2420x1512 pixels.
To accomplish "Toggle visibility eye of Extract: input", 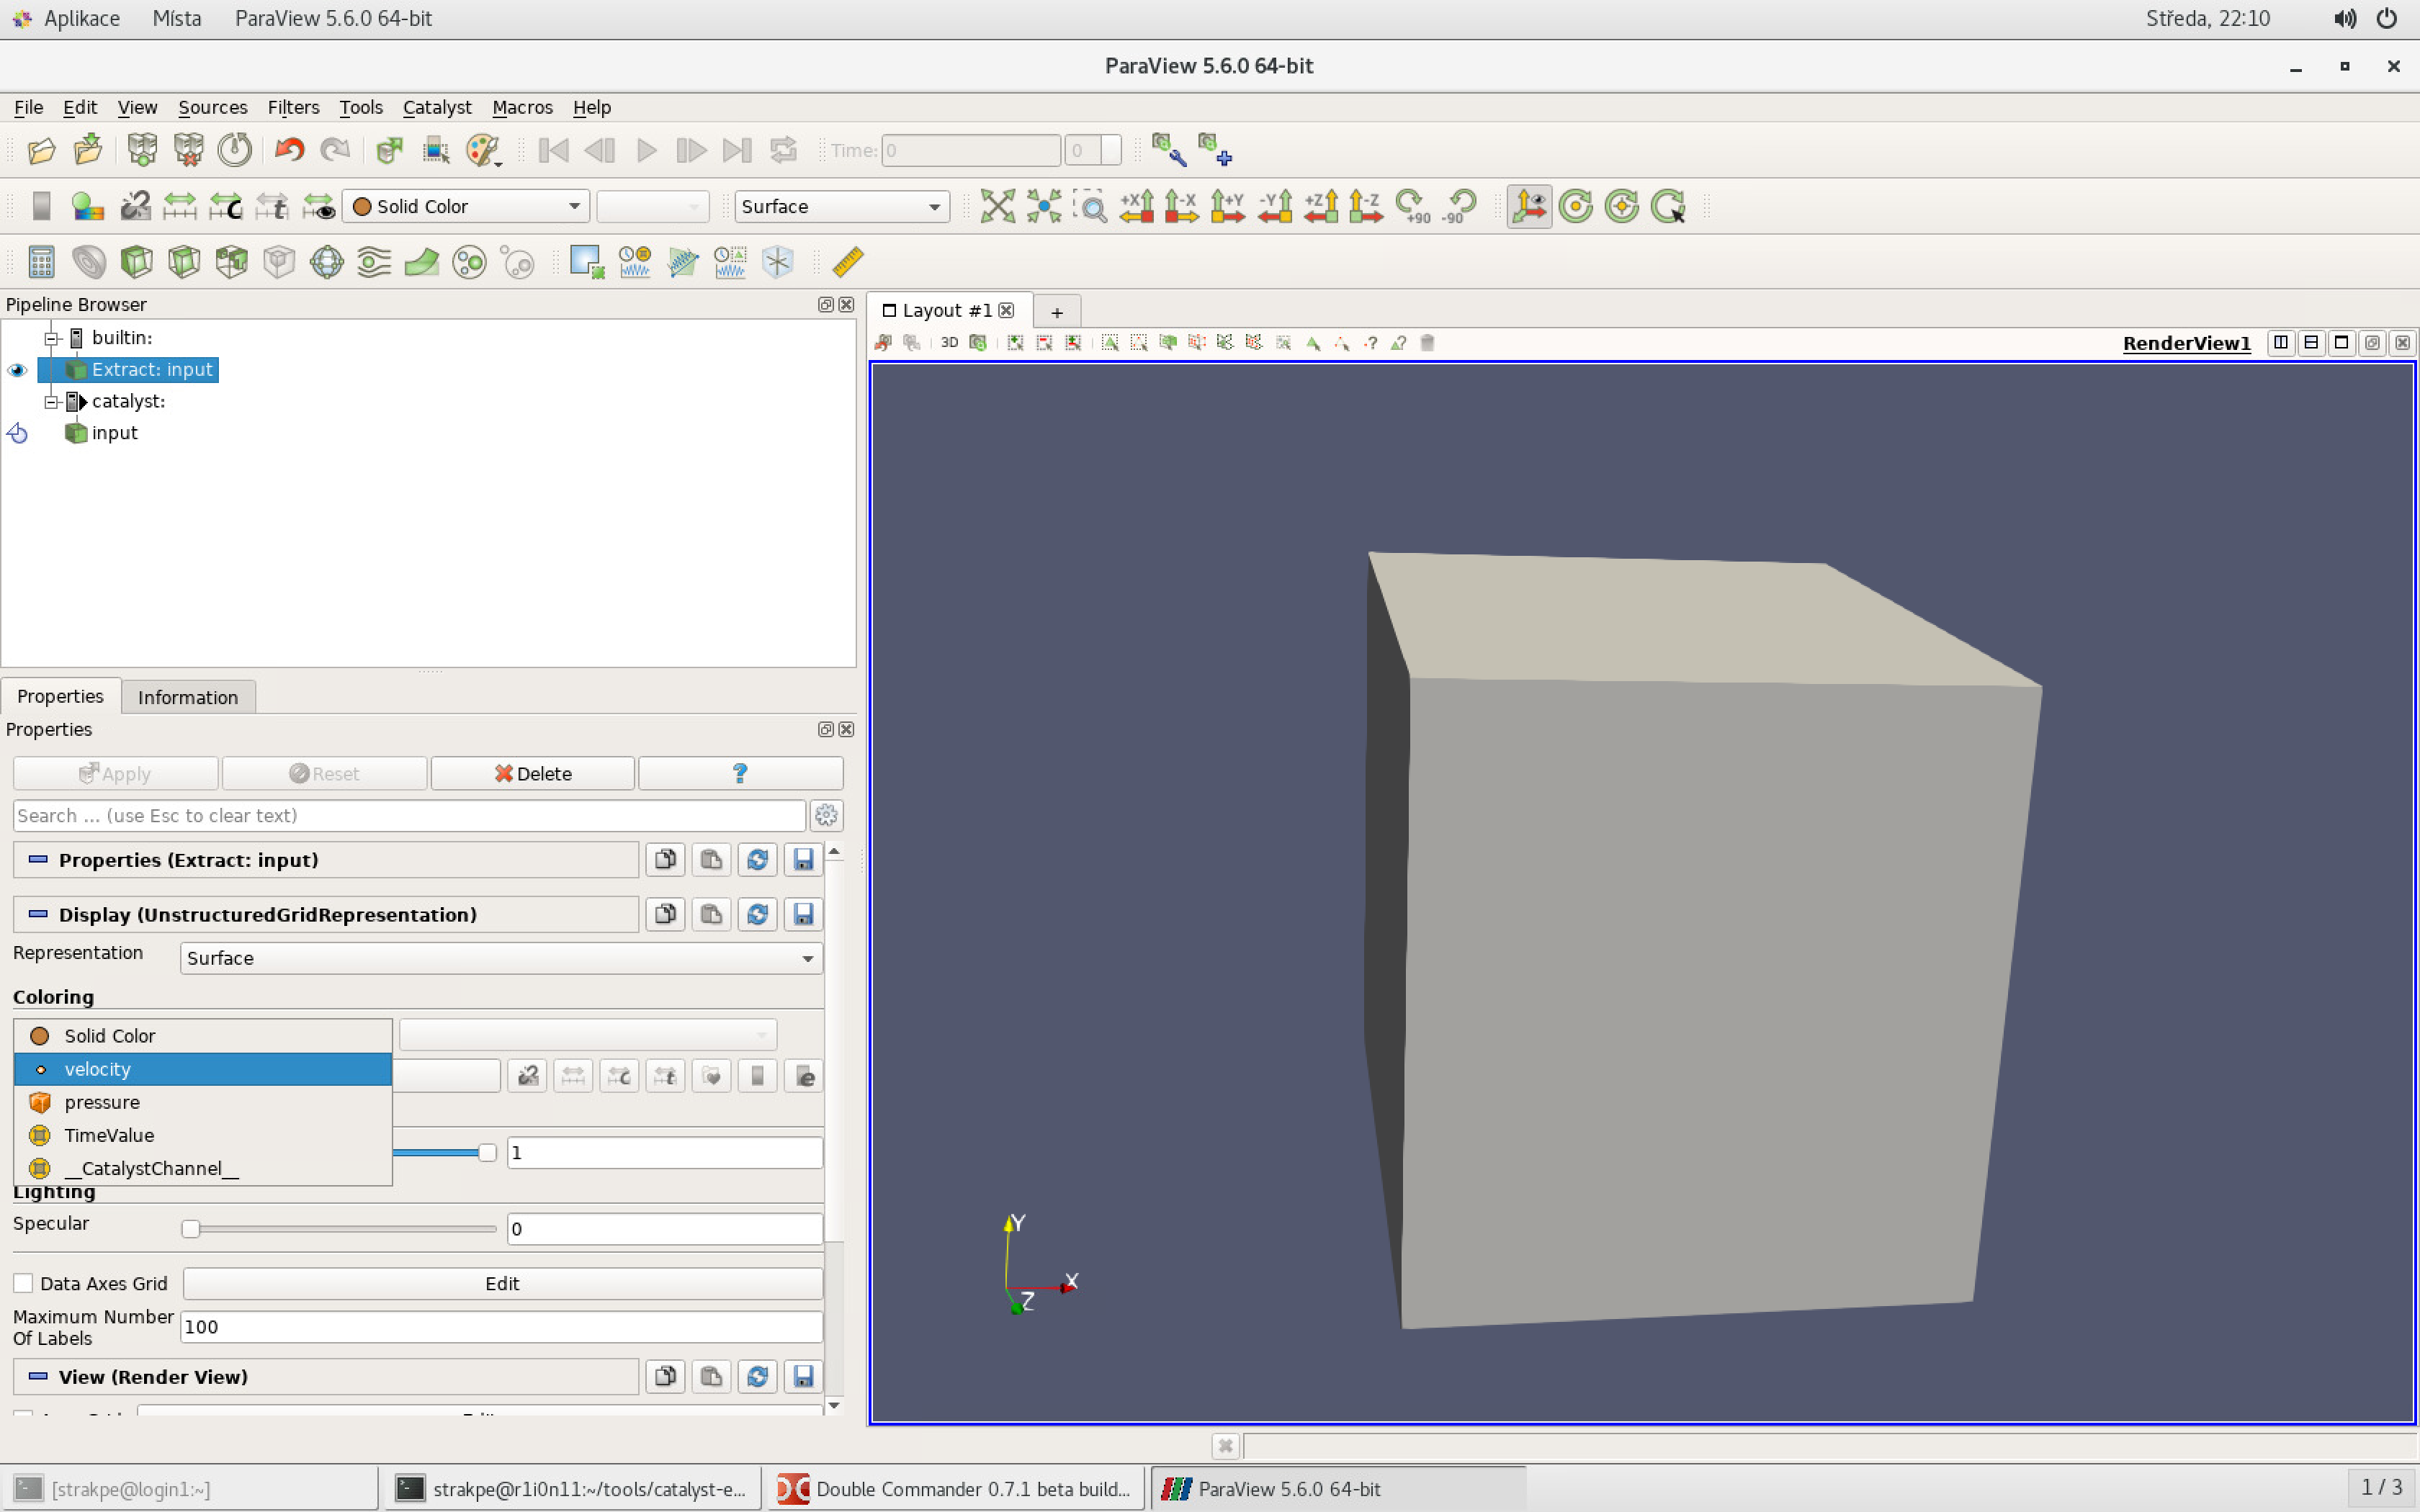I will (17, 370).
